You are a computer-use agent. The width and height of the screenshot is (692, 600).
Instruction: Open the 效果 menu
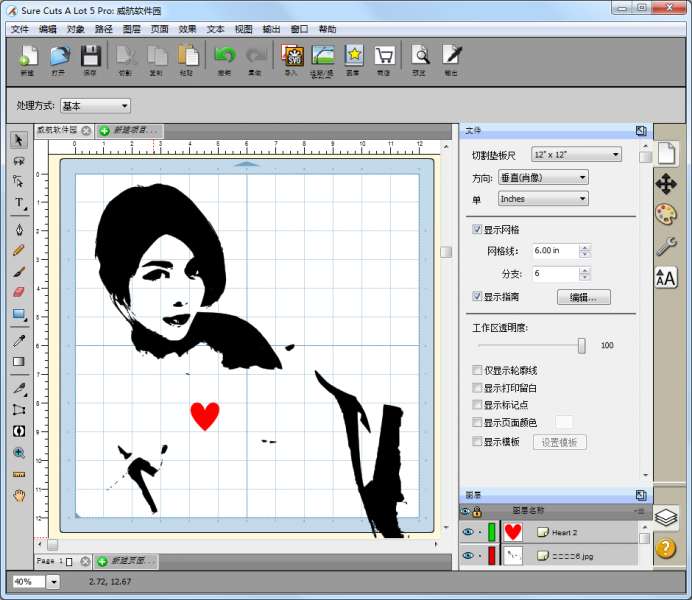pyautogui.click(x=187, y=29)
